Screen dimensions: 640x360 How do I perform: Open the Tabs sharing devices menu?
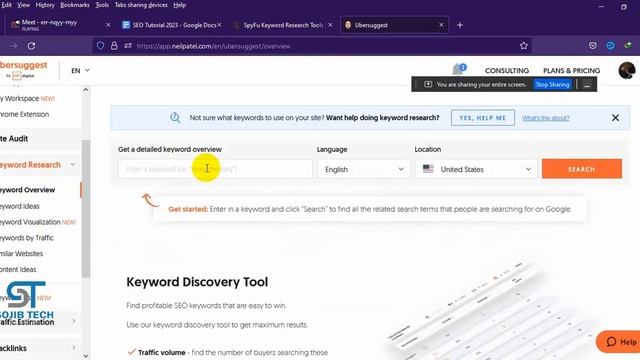tap(141, 5)
